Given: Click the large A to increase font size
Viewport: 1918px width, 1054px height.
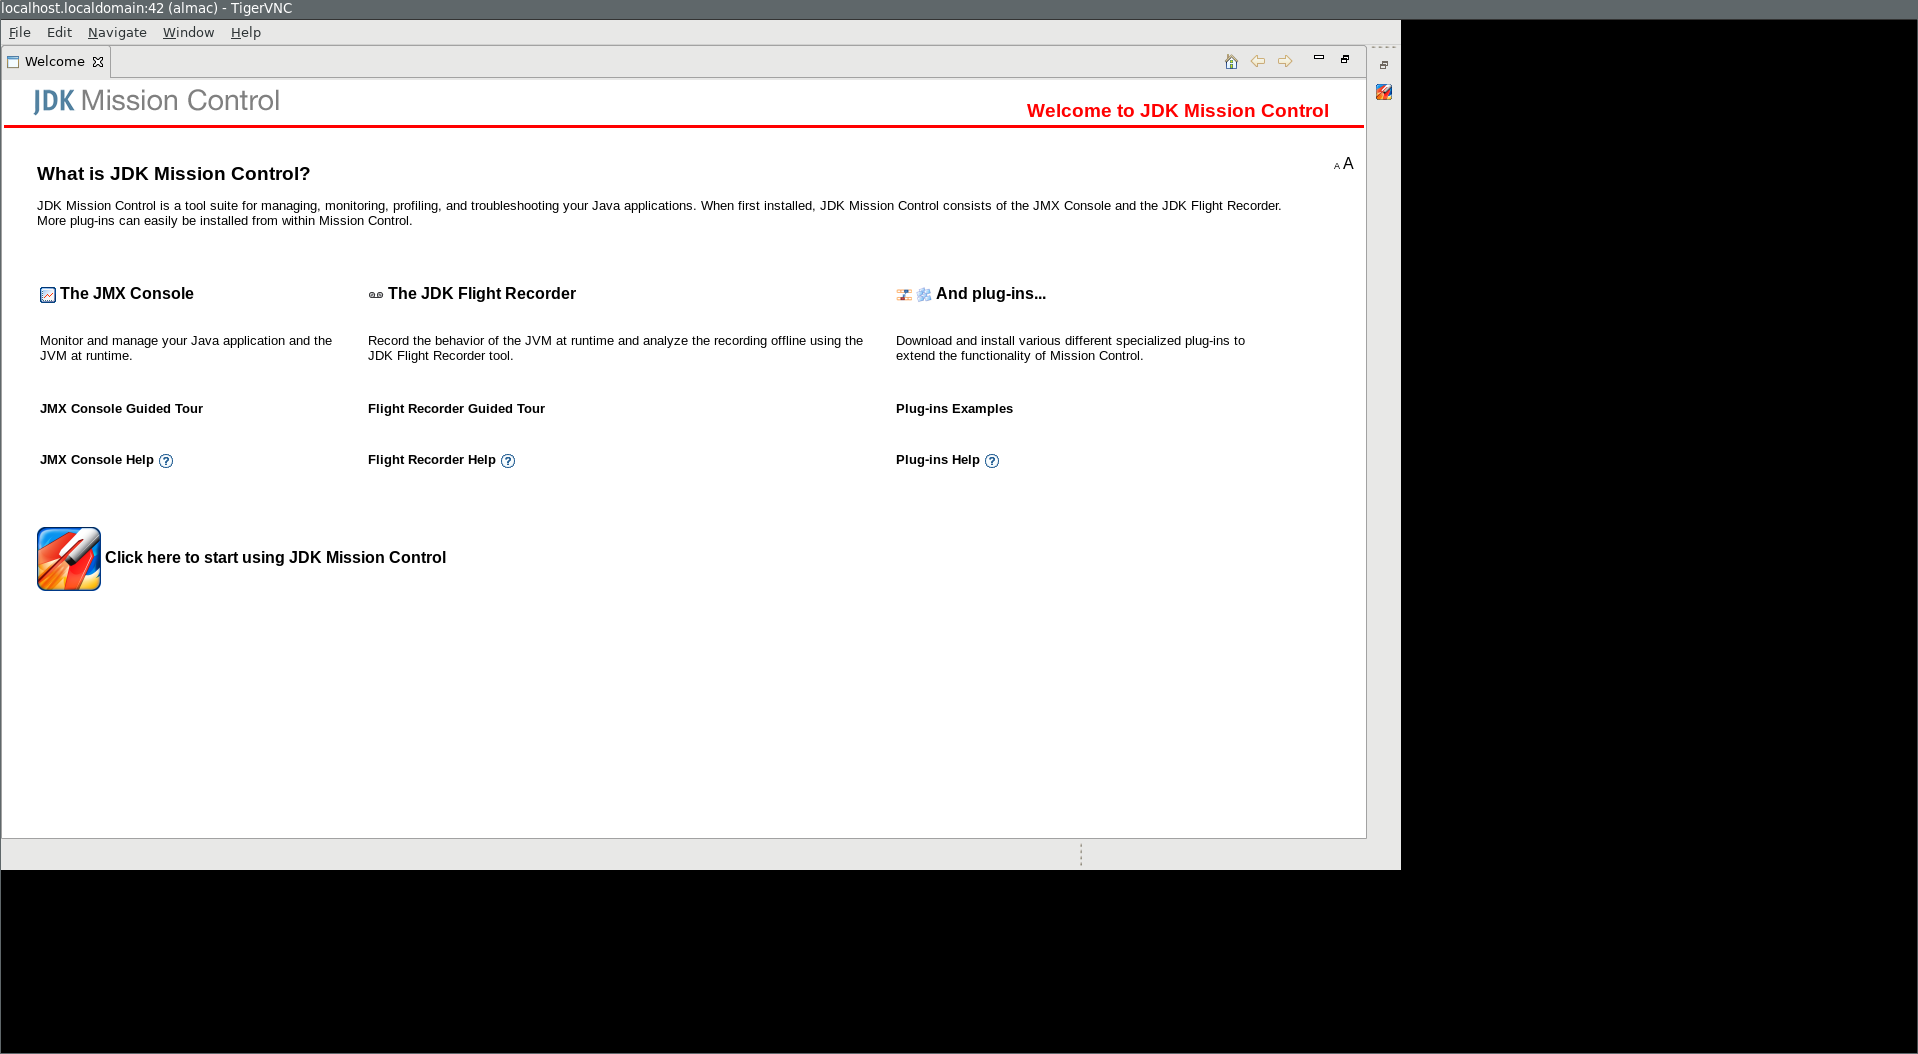Looking at the screenshot, I should point(1348,164).
